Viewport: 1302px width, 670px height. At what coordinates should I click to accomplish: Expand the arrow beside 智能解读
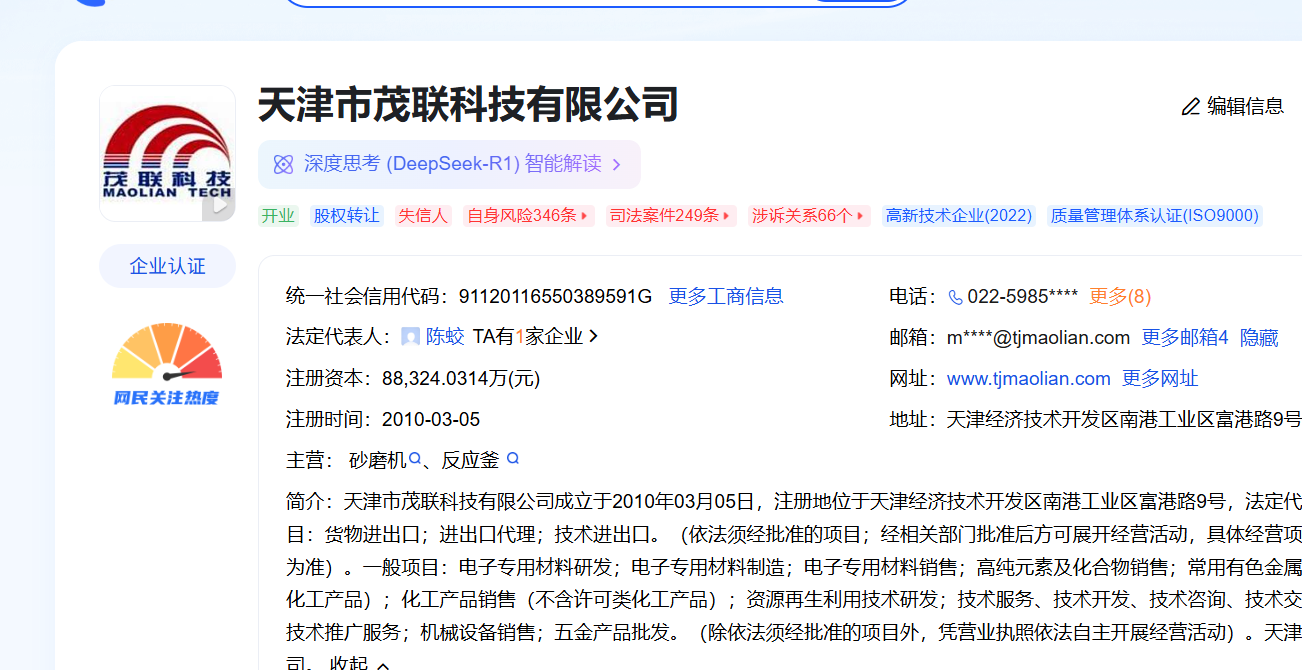pyautogui.click(x=616, y=164)
